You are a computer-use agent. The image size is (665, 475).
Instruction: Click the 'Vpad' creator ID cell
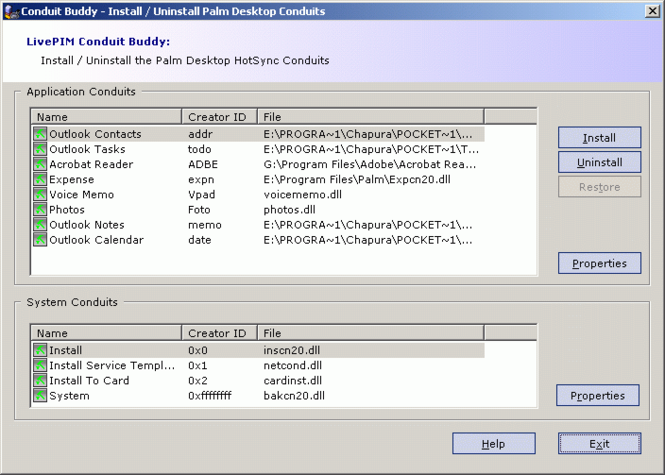pos(201,195)
